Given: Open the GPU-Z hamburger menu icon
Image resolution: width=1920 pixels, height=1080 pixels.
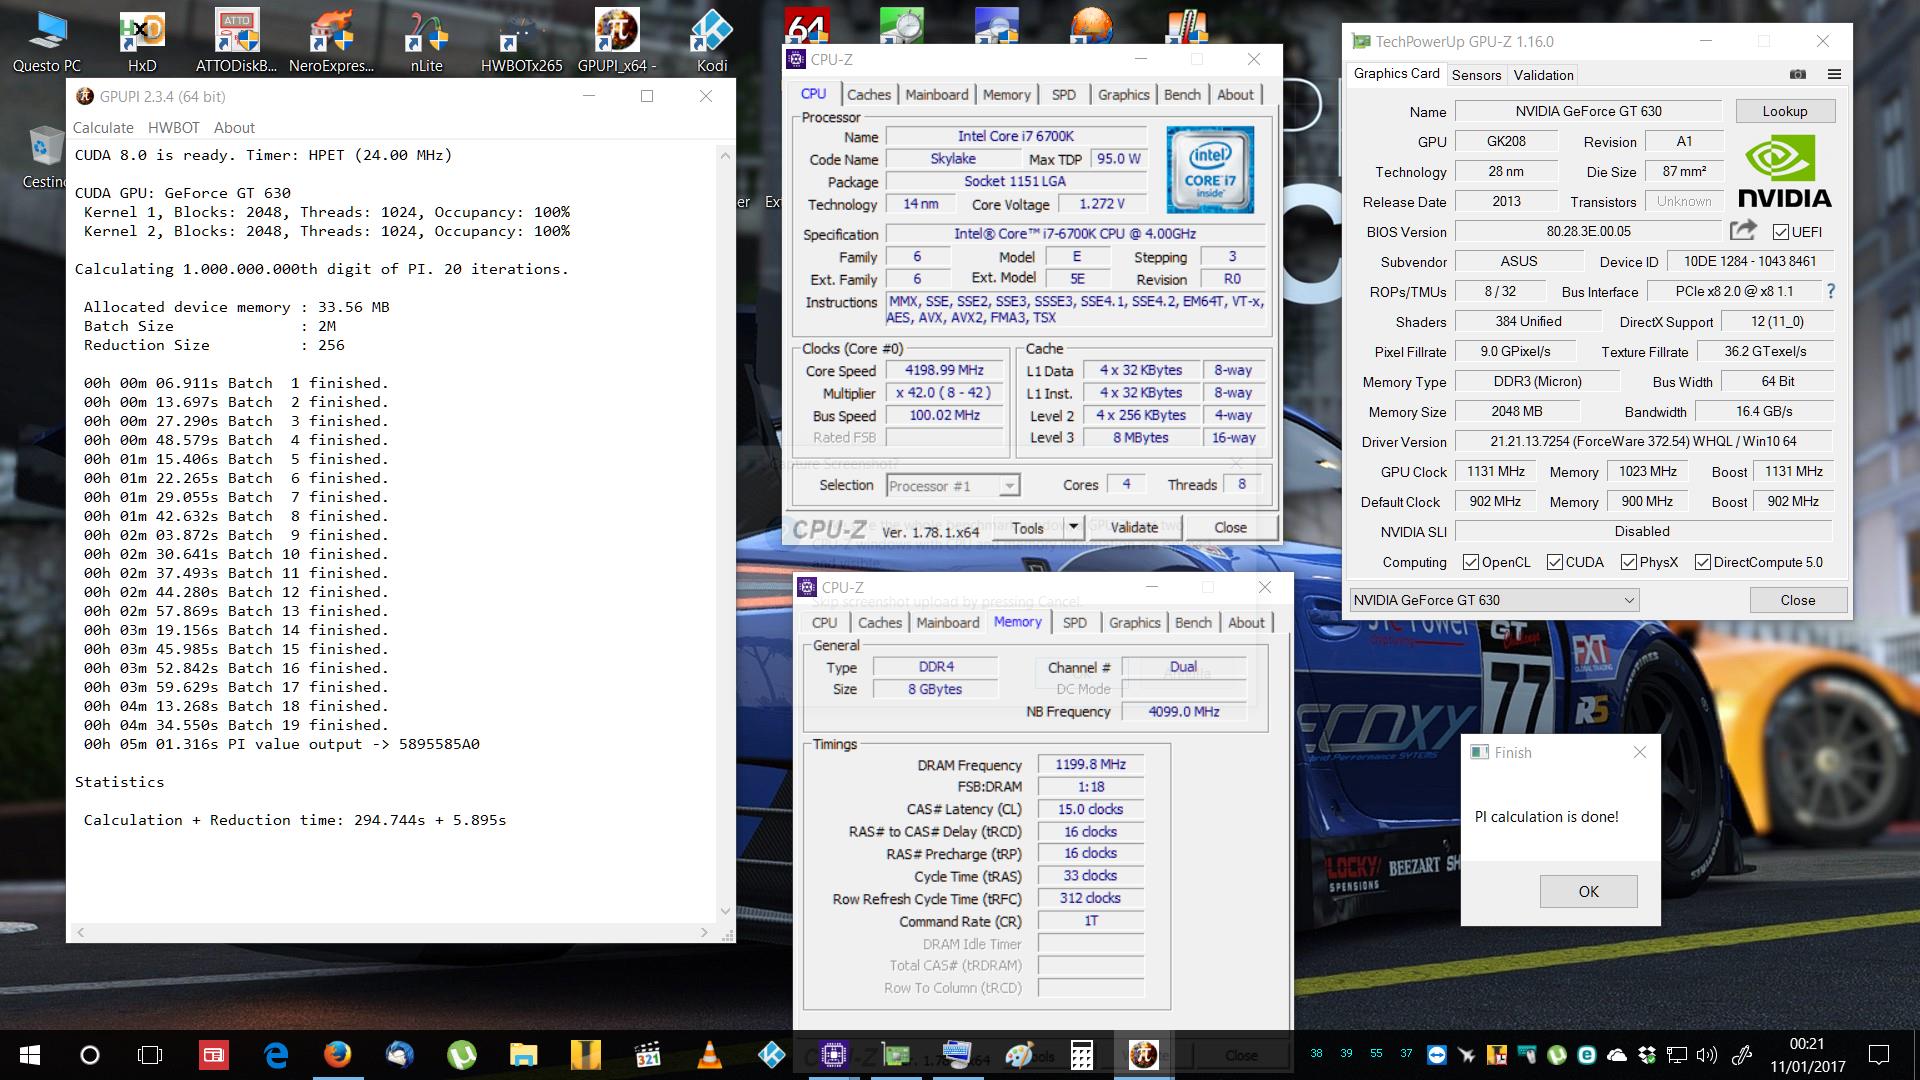Looking at the screenshot, I should coord(1834,74).
